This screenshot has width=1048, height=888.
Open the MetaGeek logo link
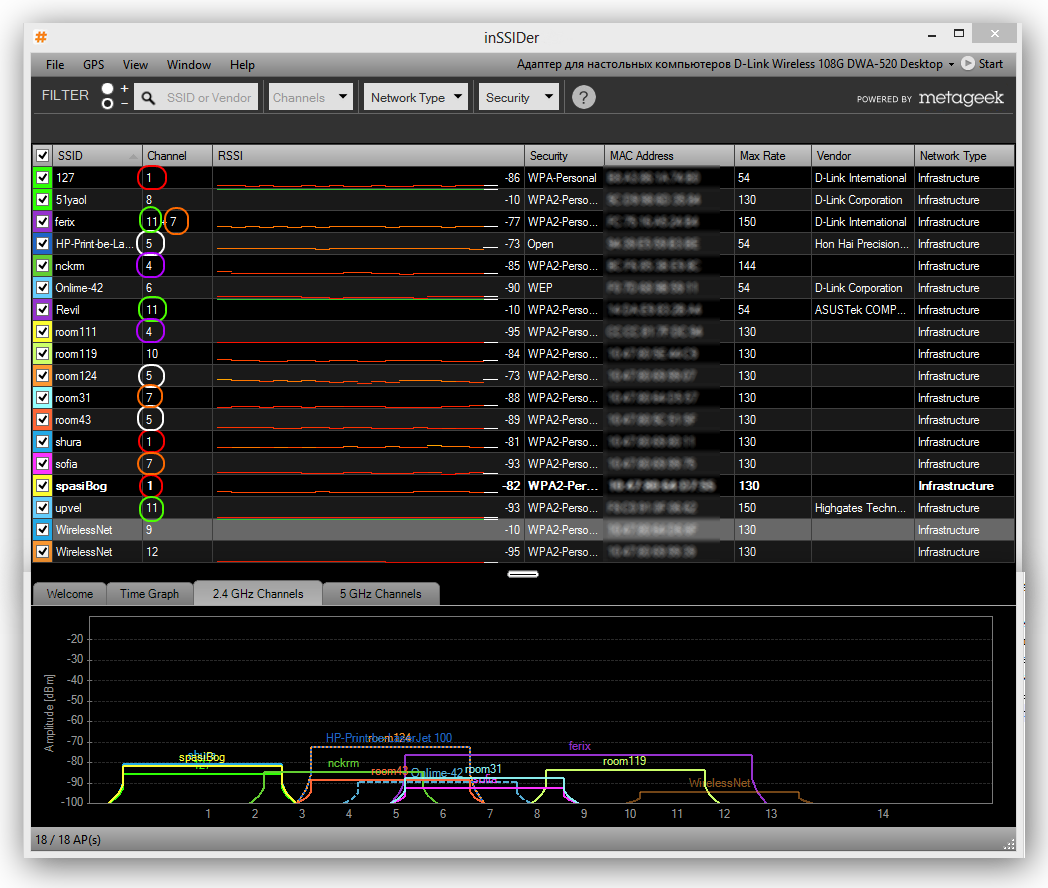click(x=960, y=98)
